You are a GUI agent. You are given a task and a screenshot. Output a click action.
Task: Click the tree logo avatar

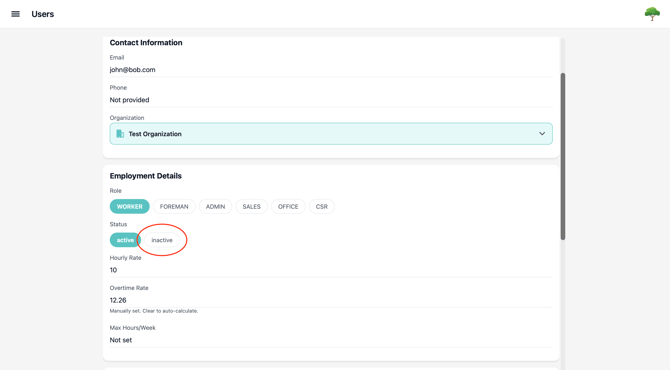click(652, 14)
